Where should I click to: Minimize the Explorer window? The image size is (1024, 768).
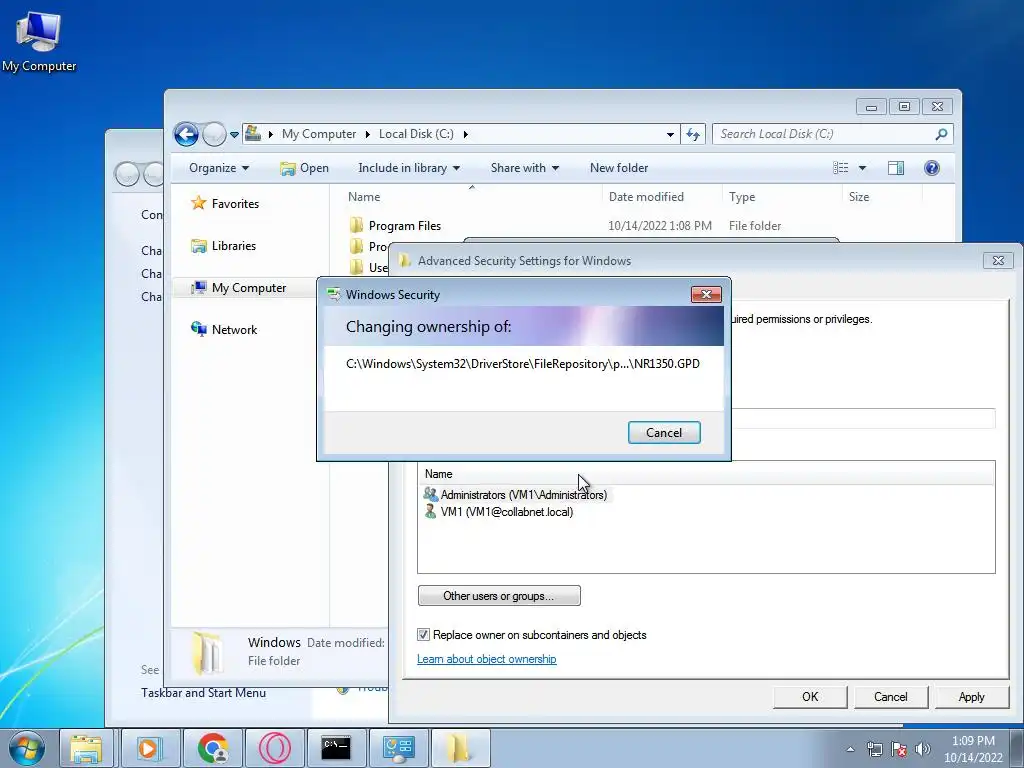pyautogui.click(x=871, y=106)
